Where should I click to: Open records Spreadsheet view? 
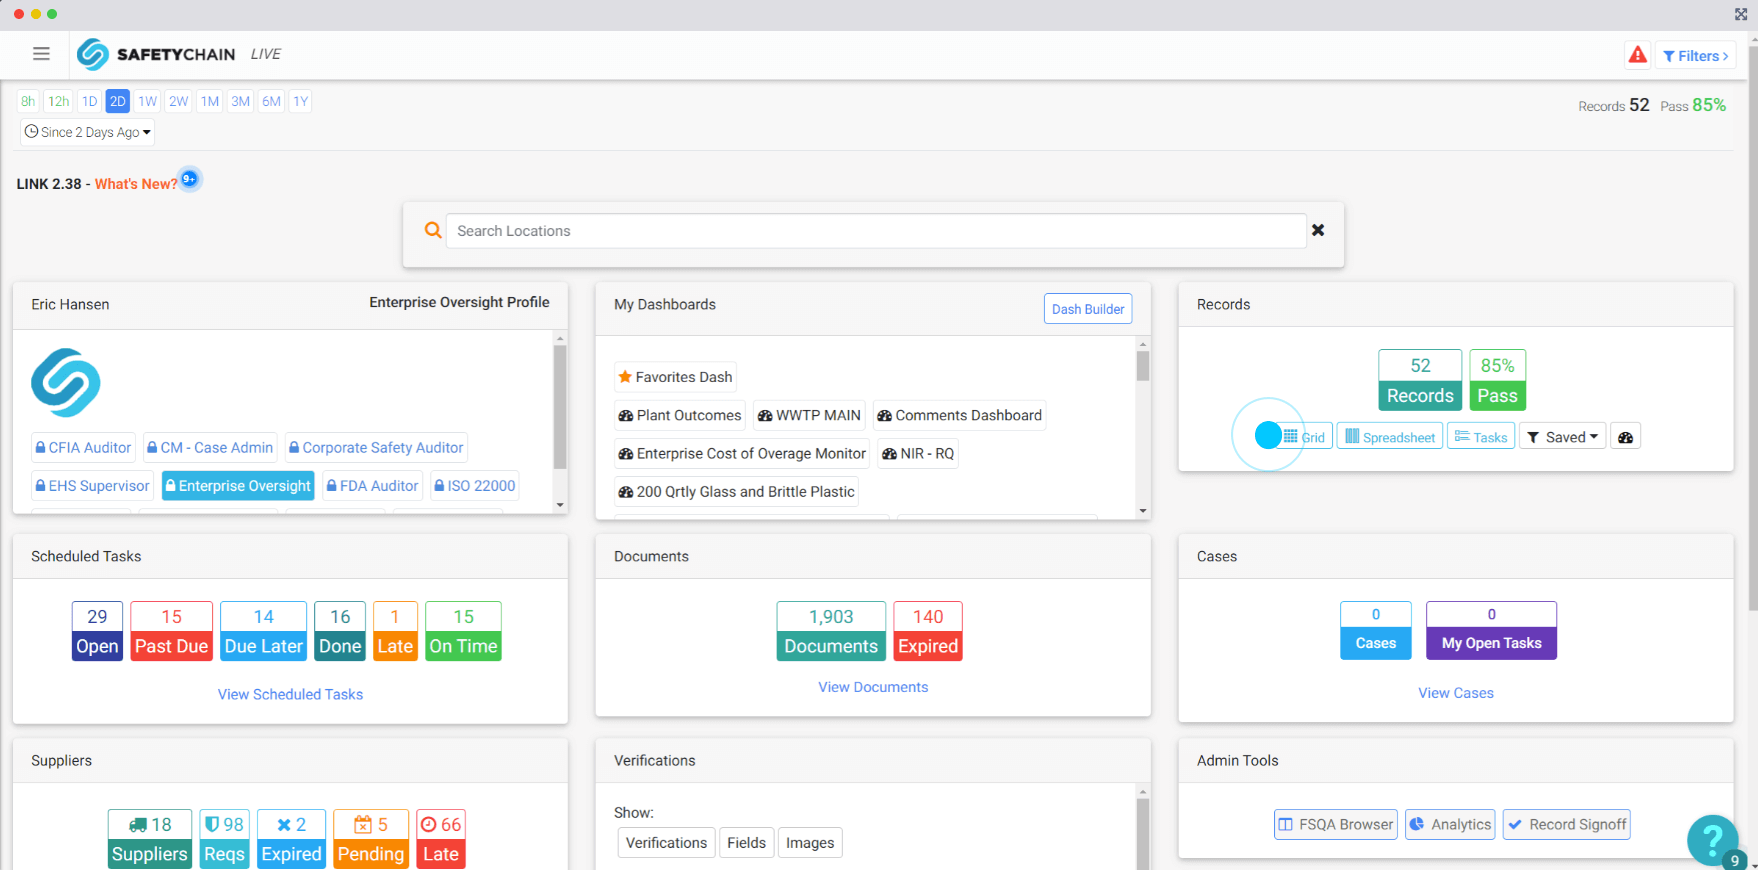pyautogui.click(x=1390, y=437)
